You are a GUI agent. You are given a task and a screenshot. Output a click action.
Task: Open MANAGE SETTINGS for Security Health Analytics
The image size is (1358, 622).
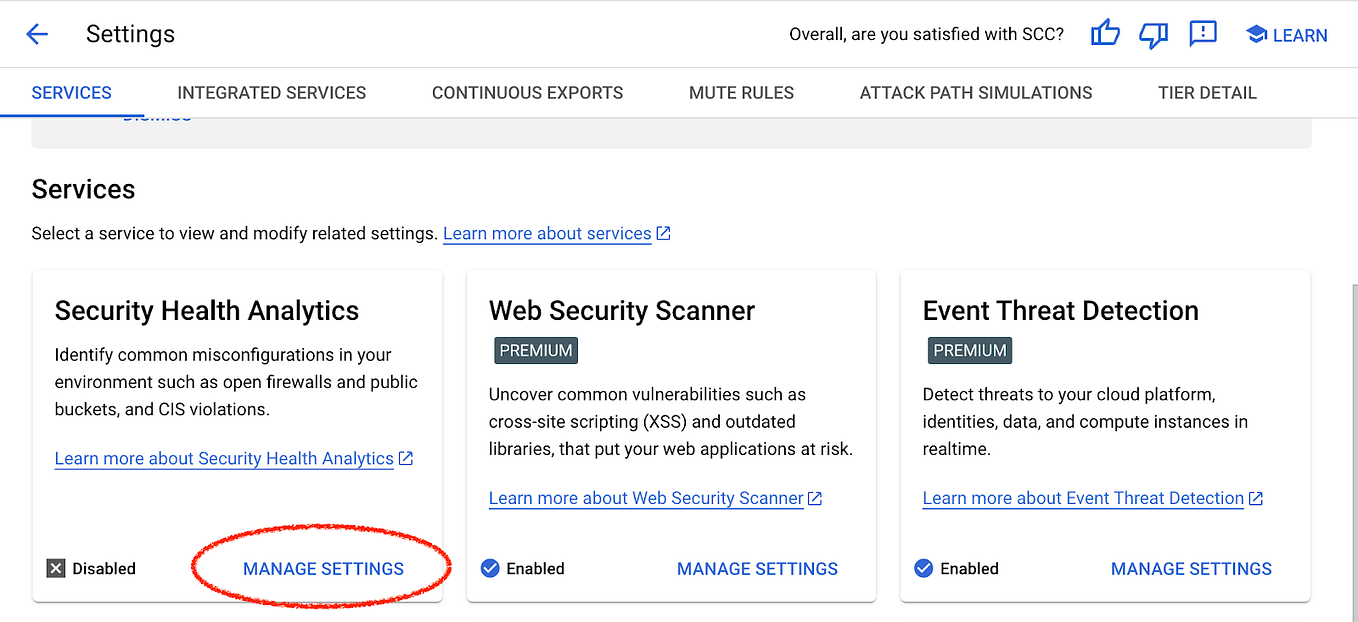coord(322,567)
